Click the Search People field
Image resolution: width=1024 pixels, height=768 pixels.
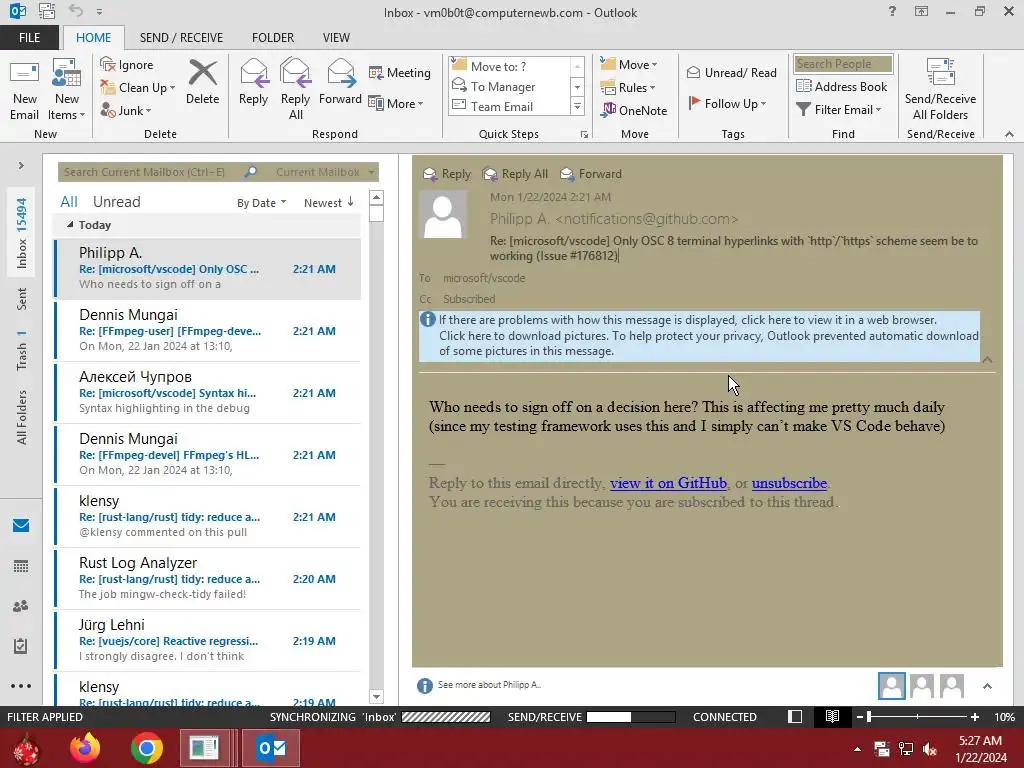click(x=843, y=64)
